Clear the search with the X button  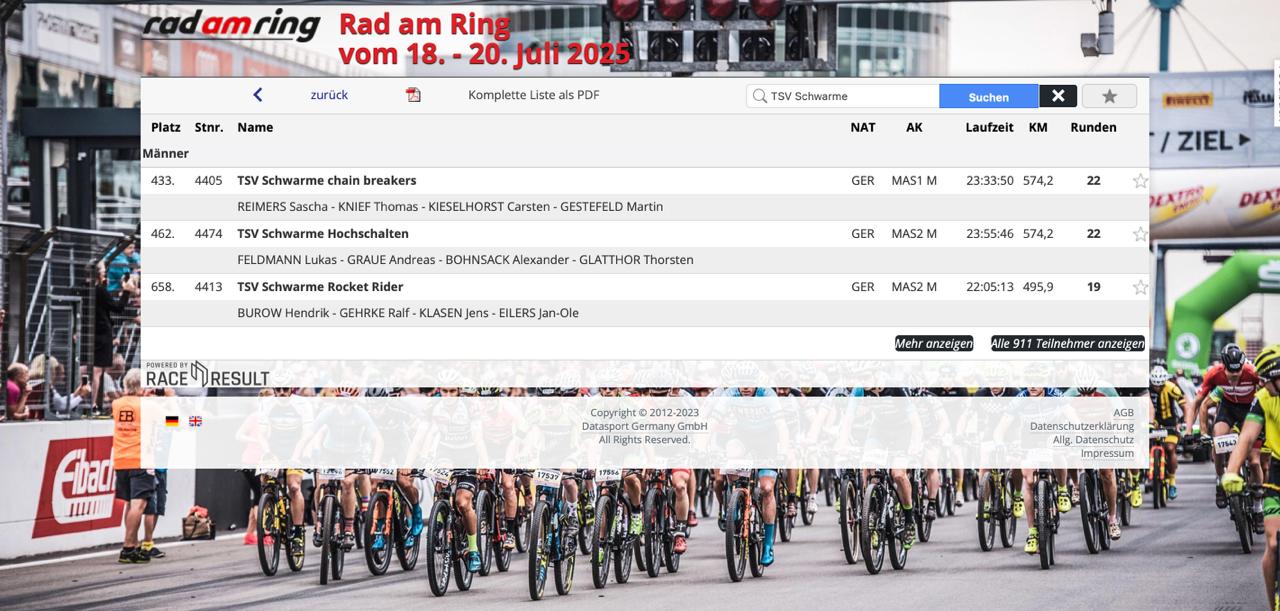(1058, 95)
